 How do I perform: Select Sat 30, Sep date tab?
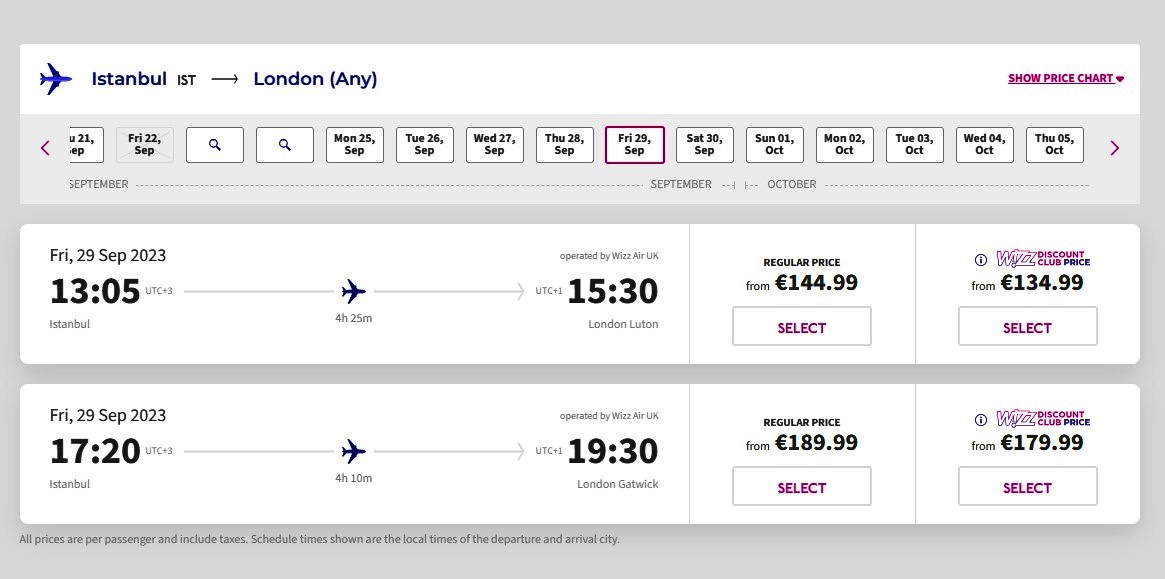pyautogui.click(x=704, y=145)
